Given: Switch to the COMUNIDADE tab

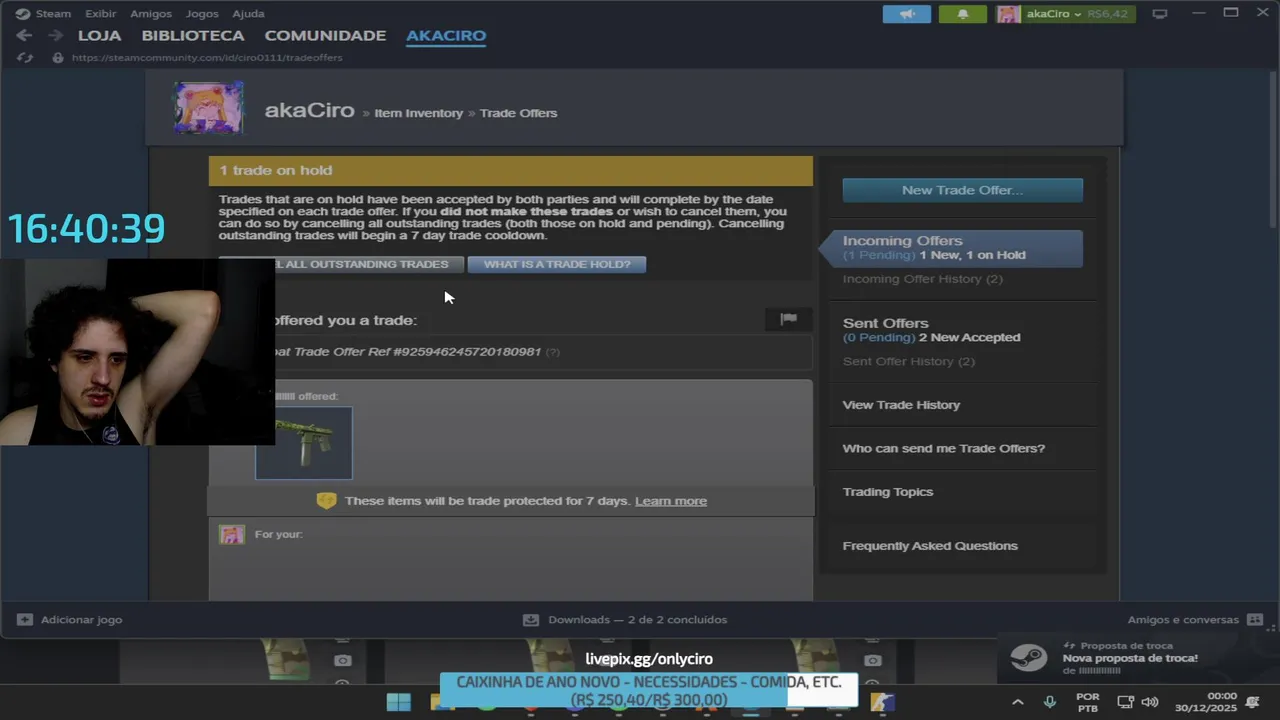Looking at the screenshot, I should coord(325,35).
